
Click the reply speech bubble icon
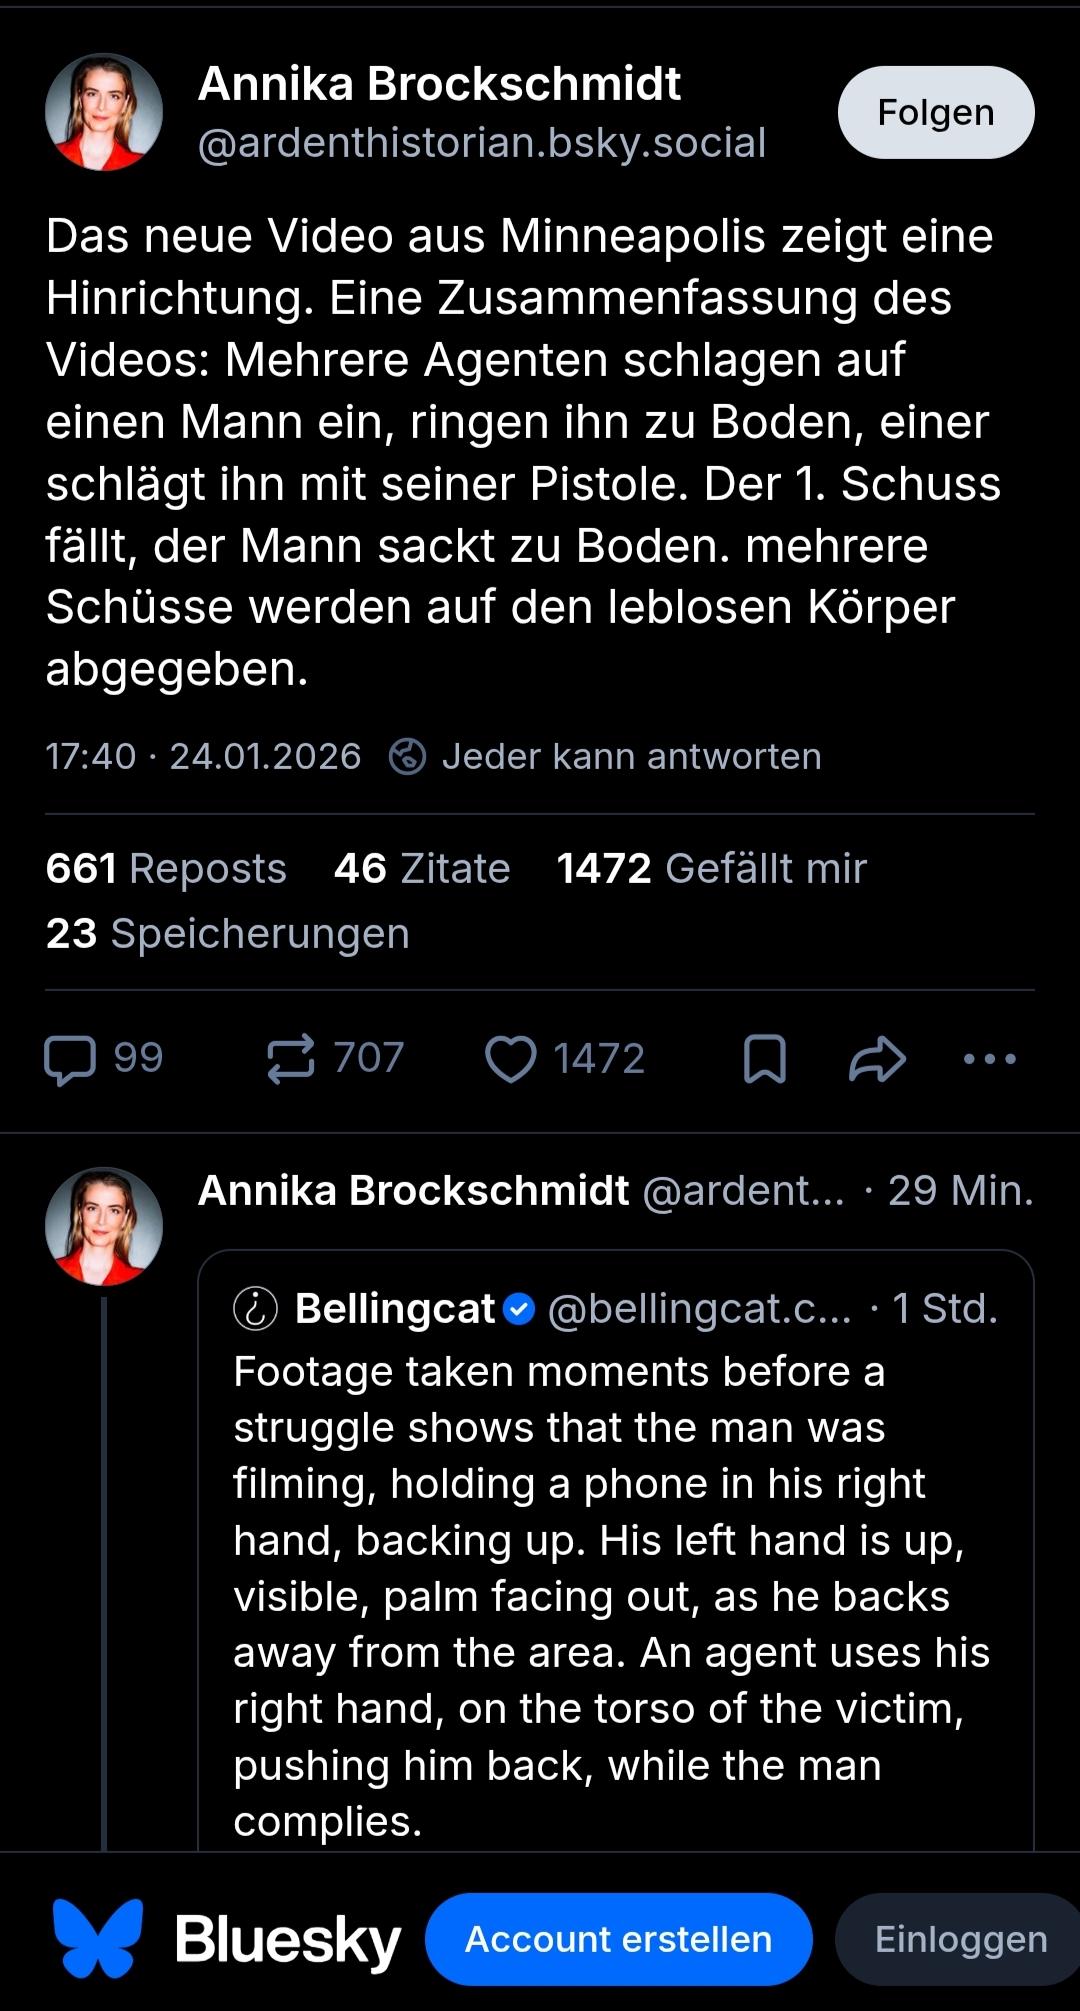point(70,1059)
